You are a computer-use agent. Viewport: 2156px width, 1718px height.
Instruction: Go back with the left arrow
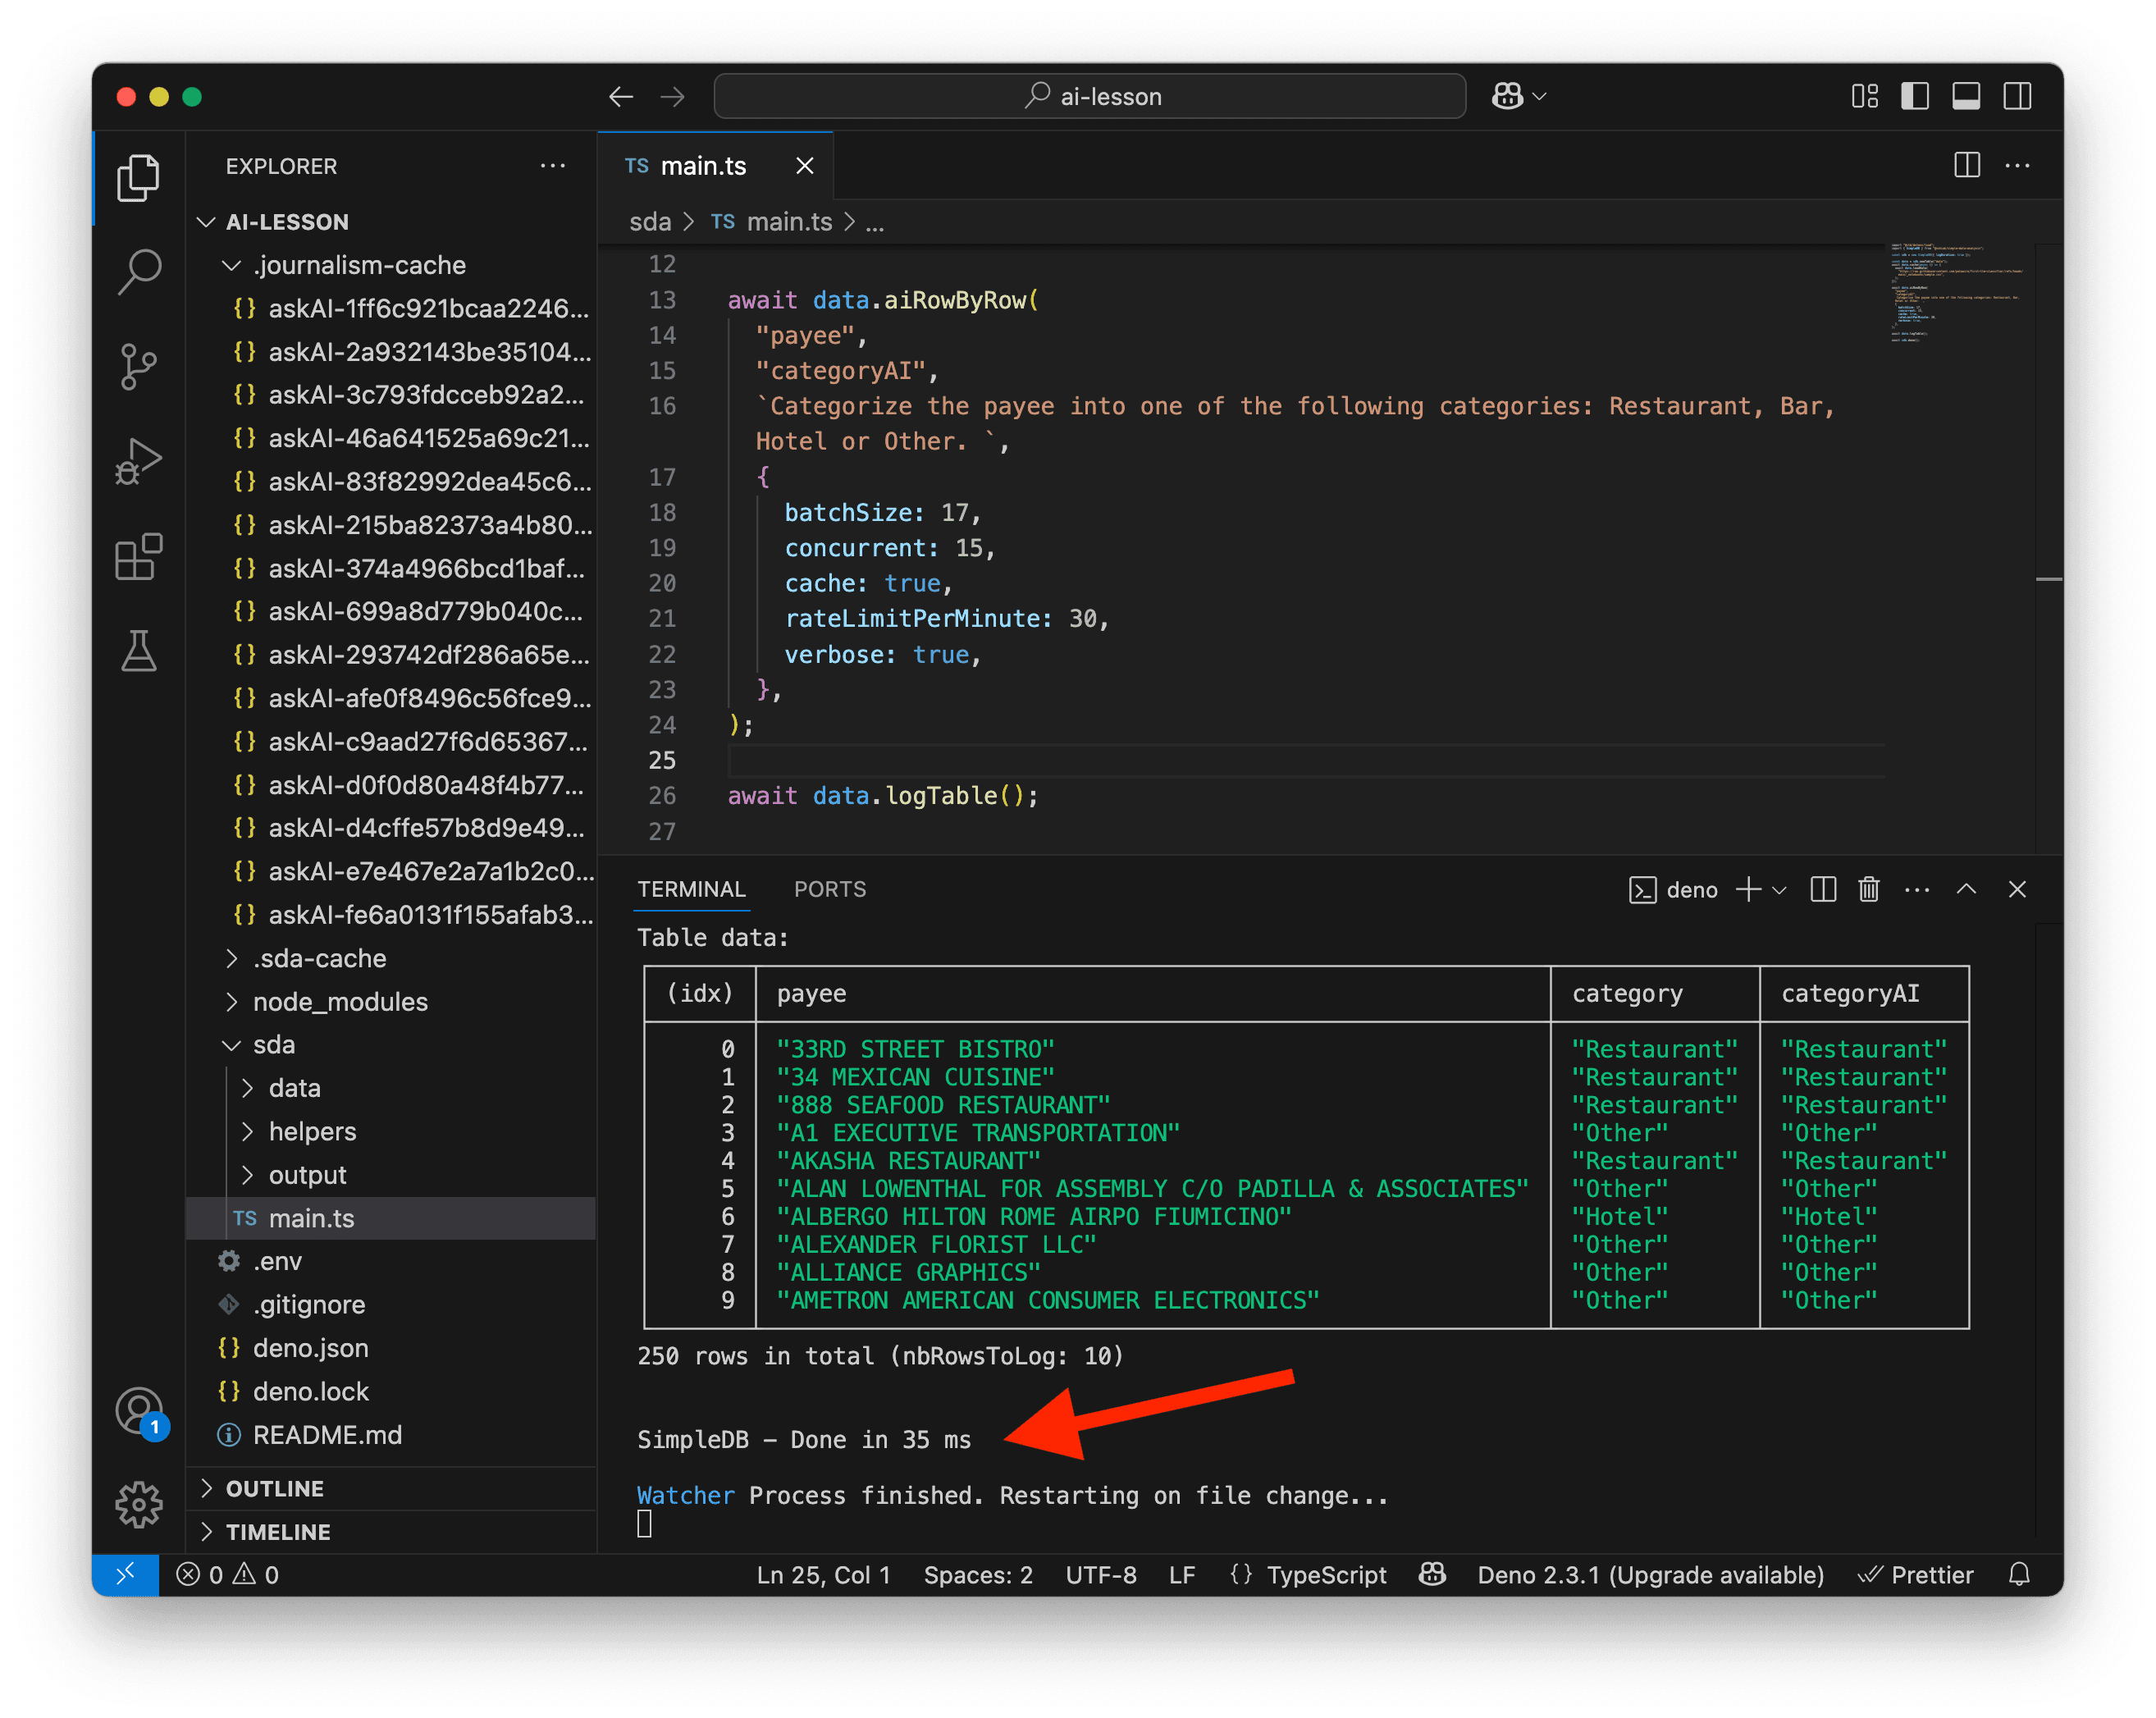pyautogui.click(x=621, y=97)
